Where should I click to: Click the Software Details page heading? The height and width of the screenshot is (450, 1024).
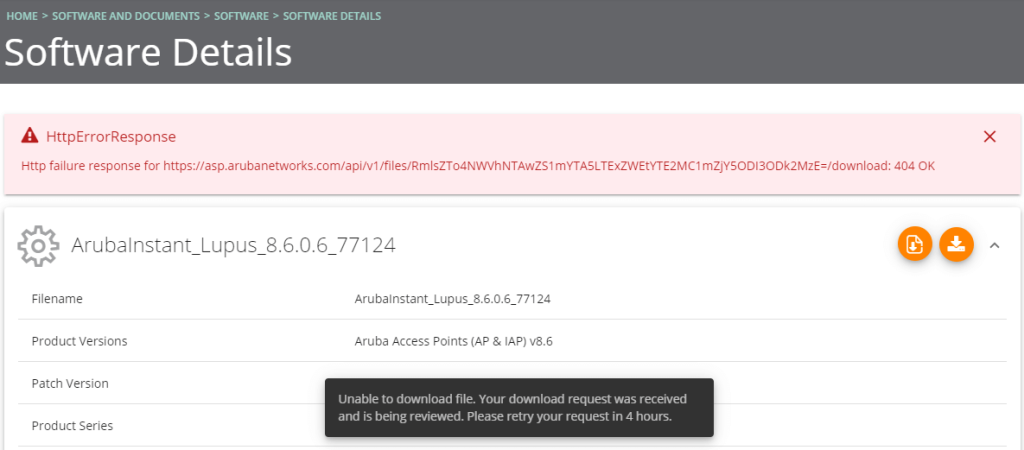[x=148, y=52]
